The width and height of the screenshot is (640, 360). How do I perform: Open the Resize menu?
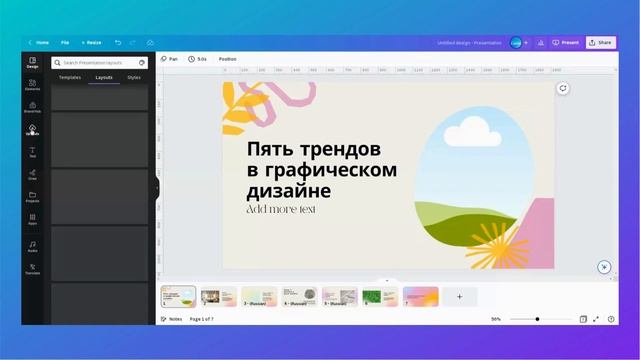(x=91, y=42)
